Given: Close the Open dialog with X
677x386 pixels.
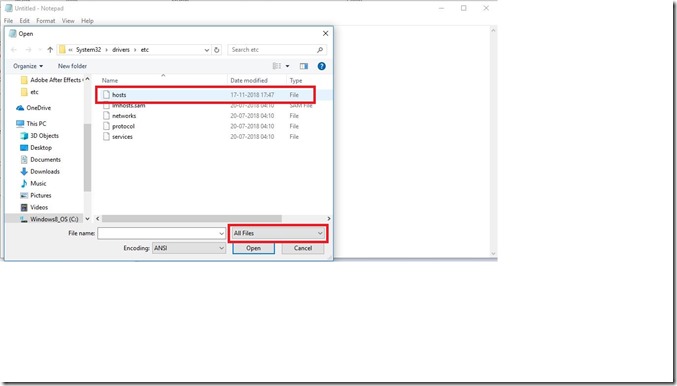Looking at the screenshot, I should pyautogui.click(x=326, y=33).
